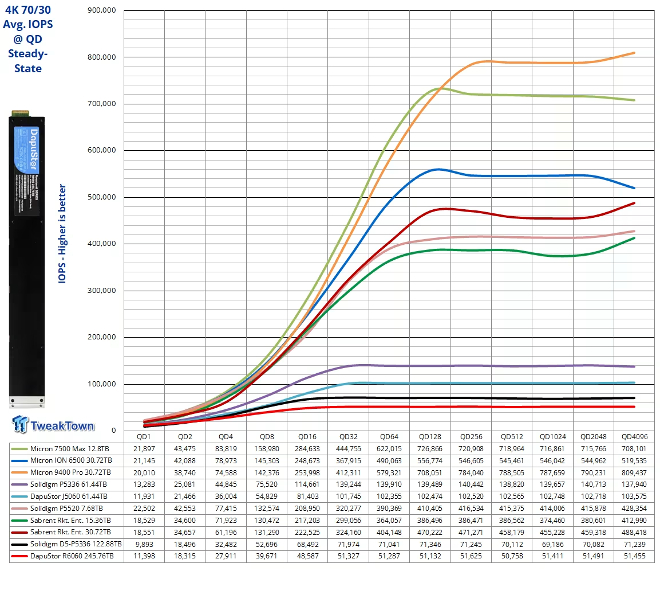Click the 100,000 y-axis label

coord(102,384)
